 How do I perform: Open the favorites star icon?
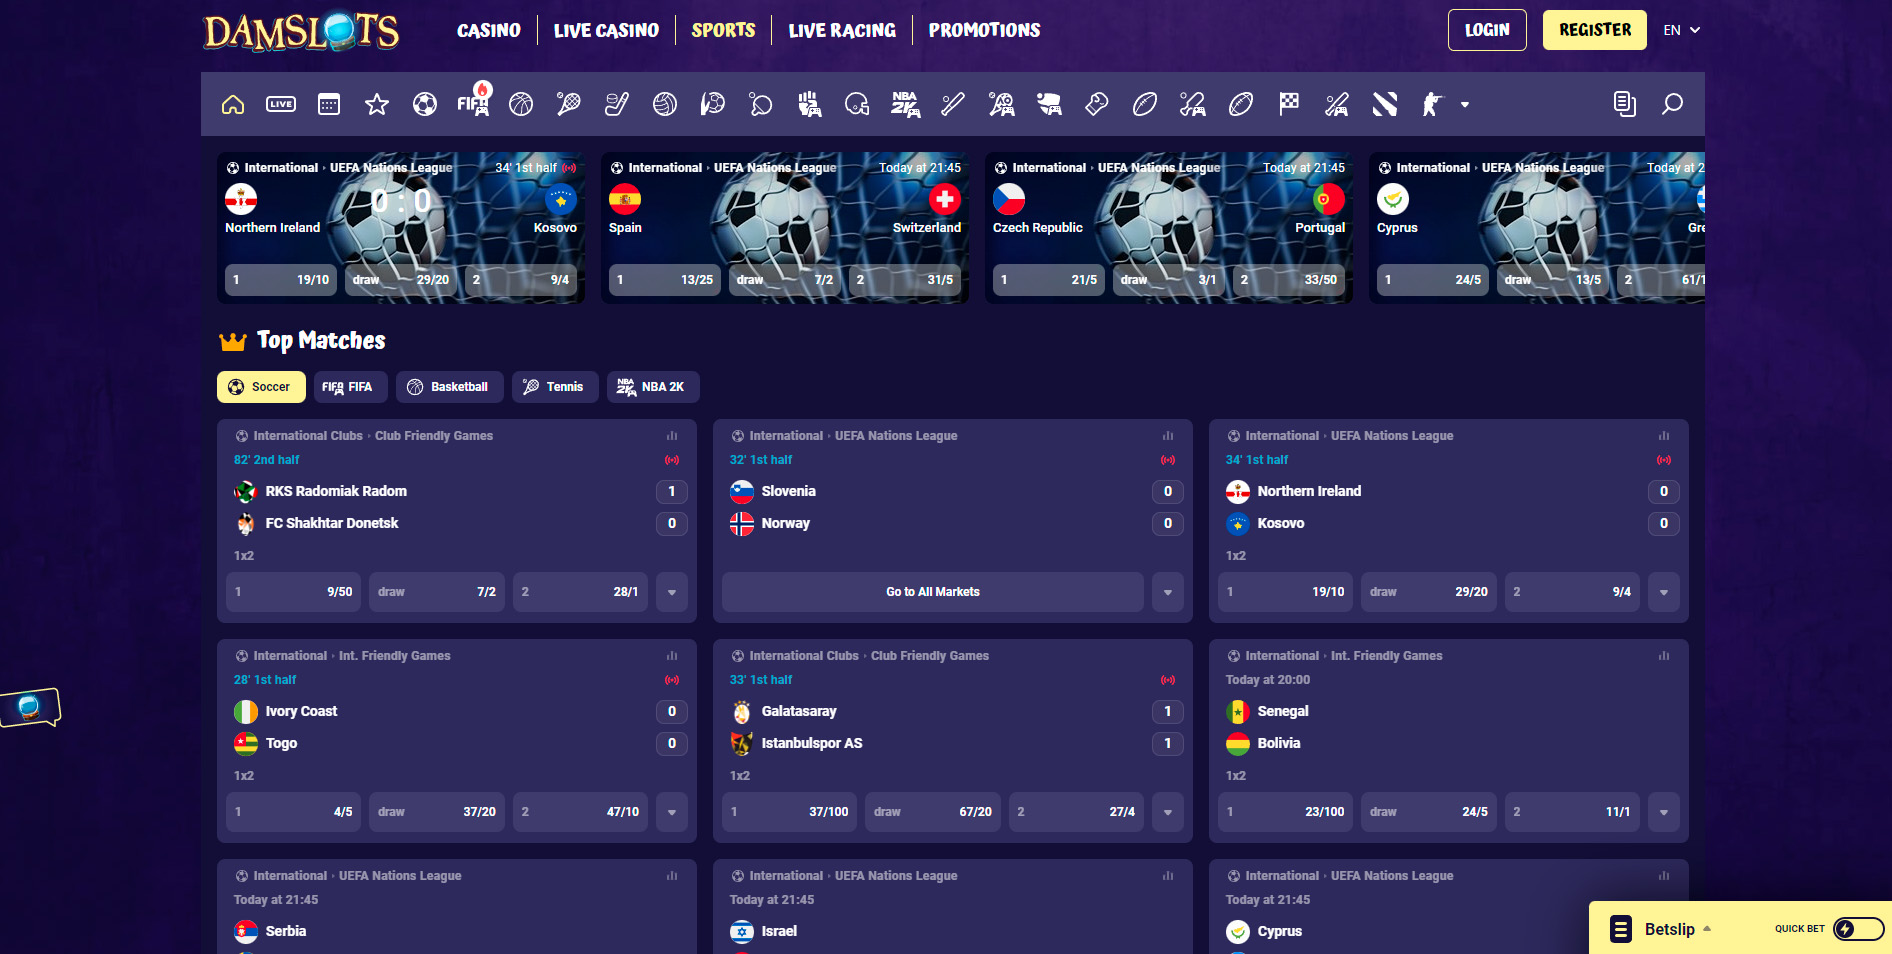tap(377, 104)
